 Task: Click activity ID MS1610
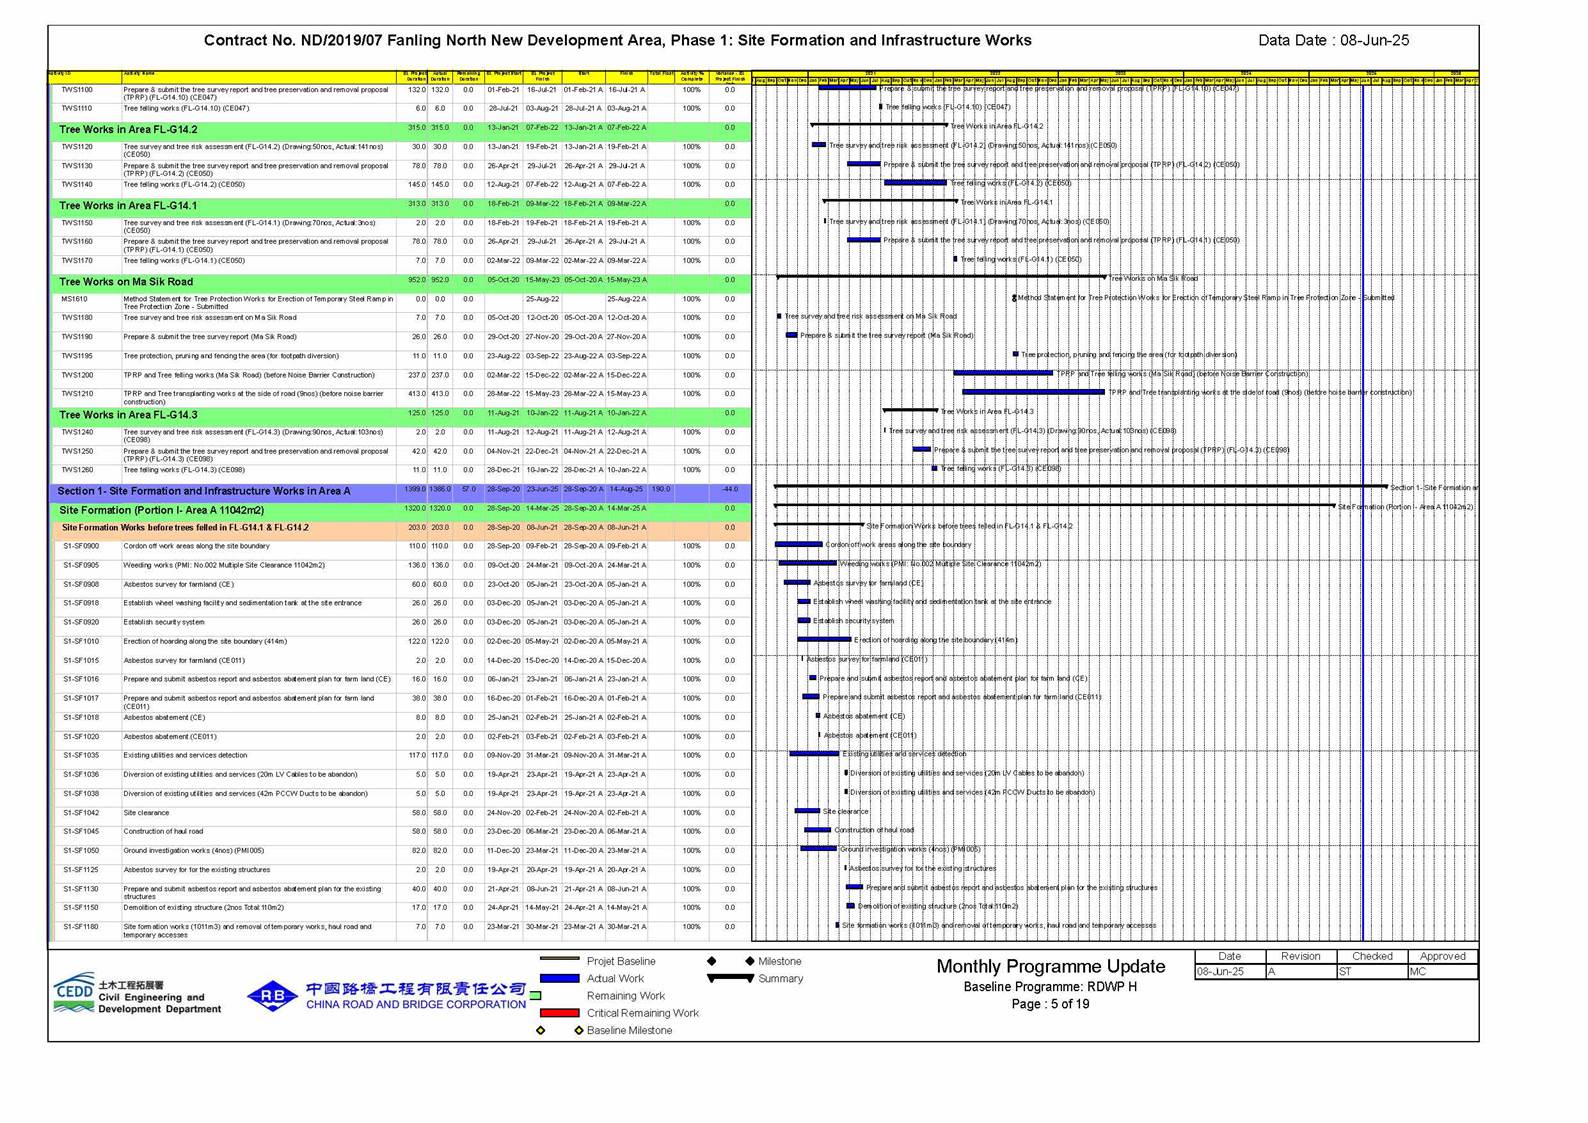tap(74, 299)
